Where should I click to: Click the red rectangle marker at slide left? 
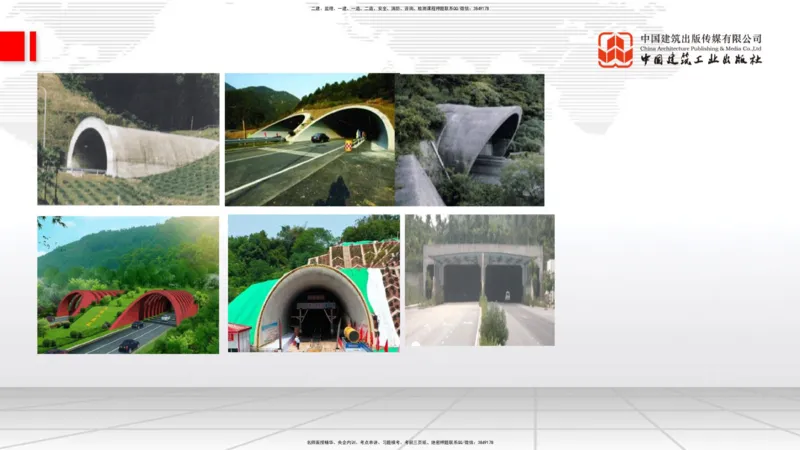(x=12, y=46)
